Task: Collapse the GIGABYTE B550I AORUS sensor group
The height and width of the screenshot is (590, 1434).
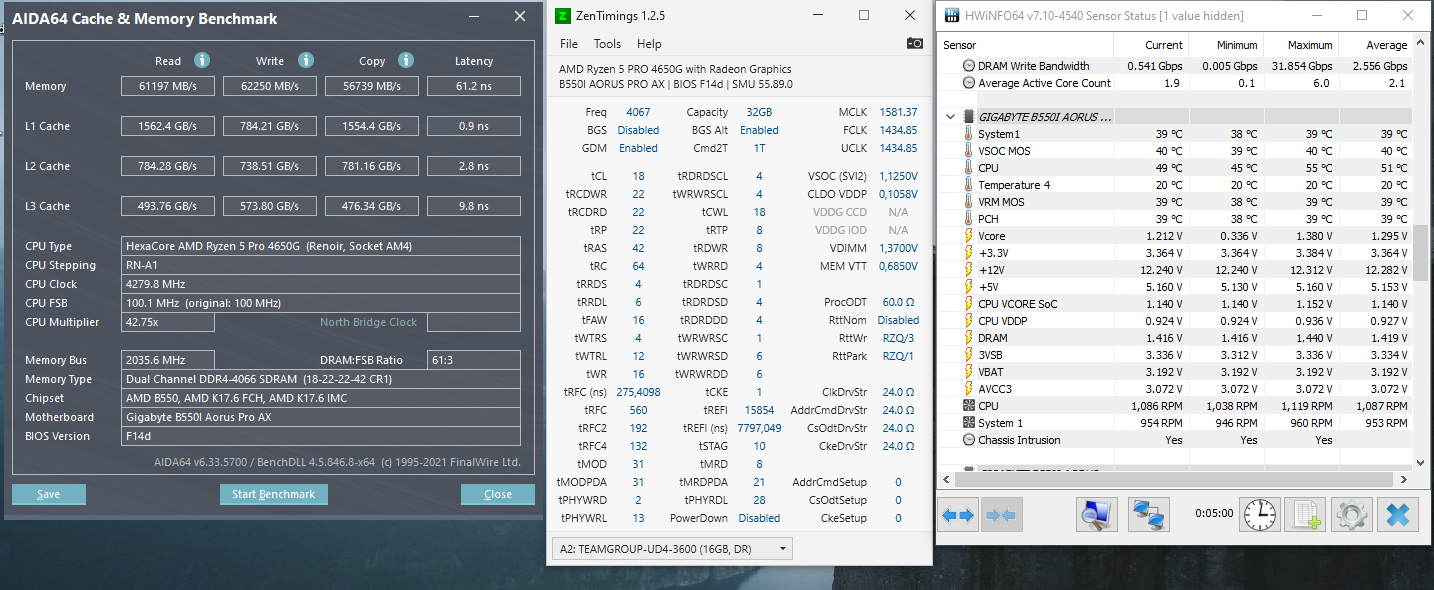Action: click(x=950, y=117)
